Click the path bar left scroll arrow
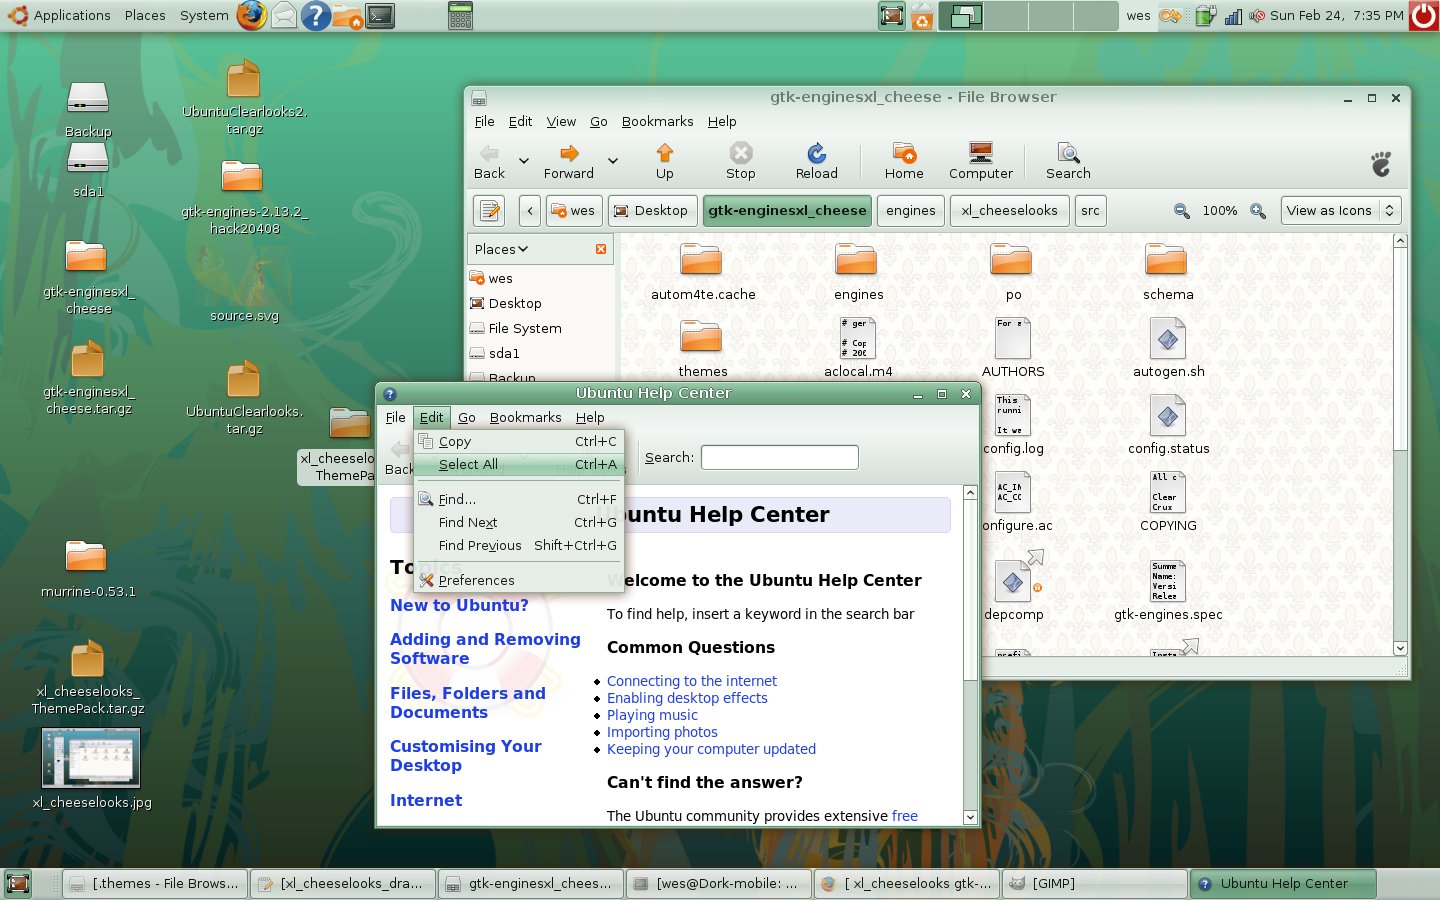Screen dimensions: 1440x900 click(530, 211)
